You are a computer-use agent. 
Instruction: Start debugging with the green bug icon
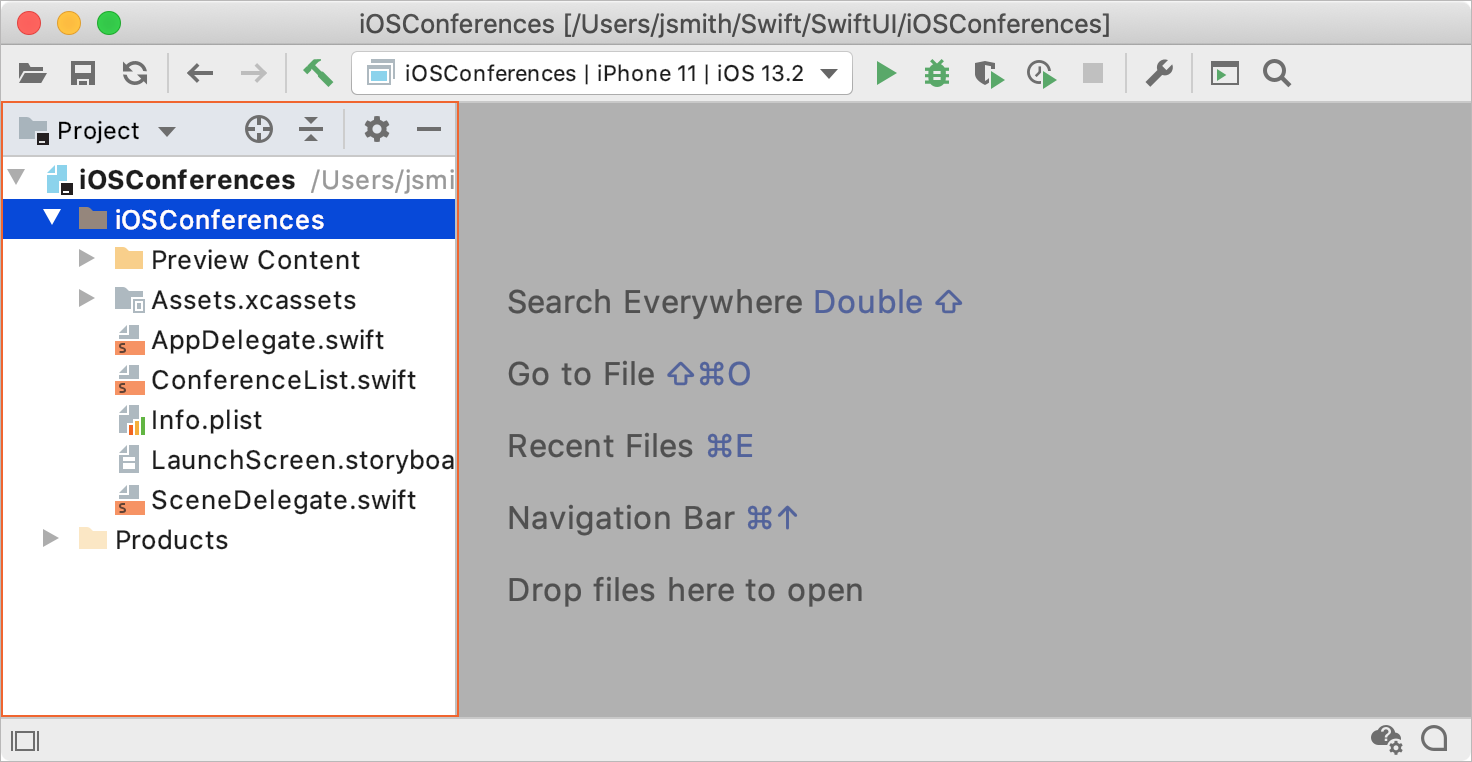tap(937, 74)
